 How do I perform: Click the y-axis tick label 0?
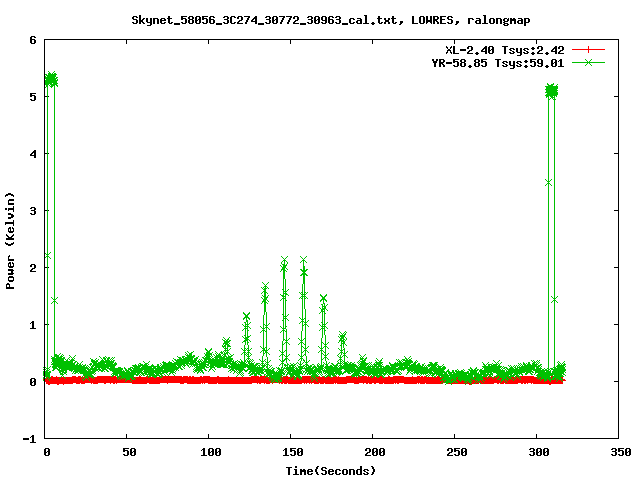pos(33,382)
